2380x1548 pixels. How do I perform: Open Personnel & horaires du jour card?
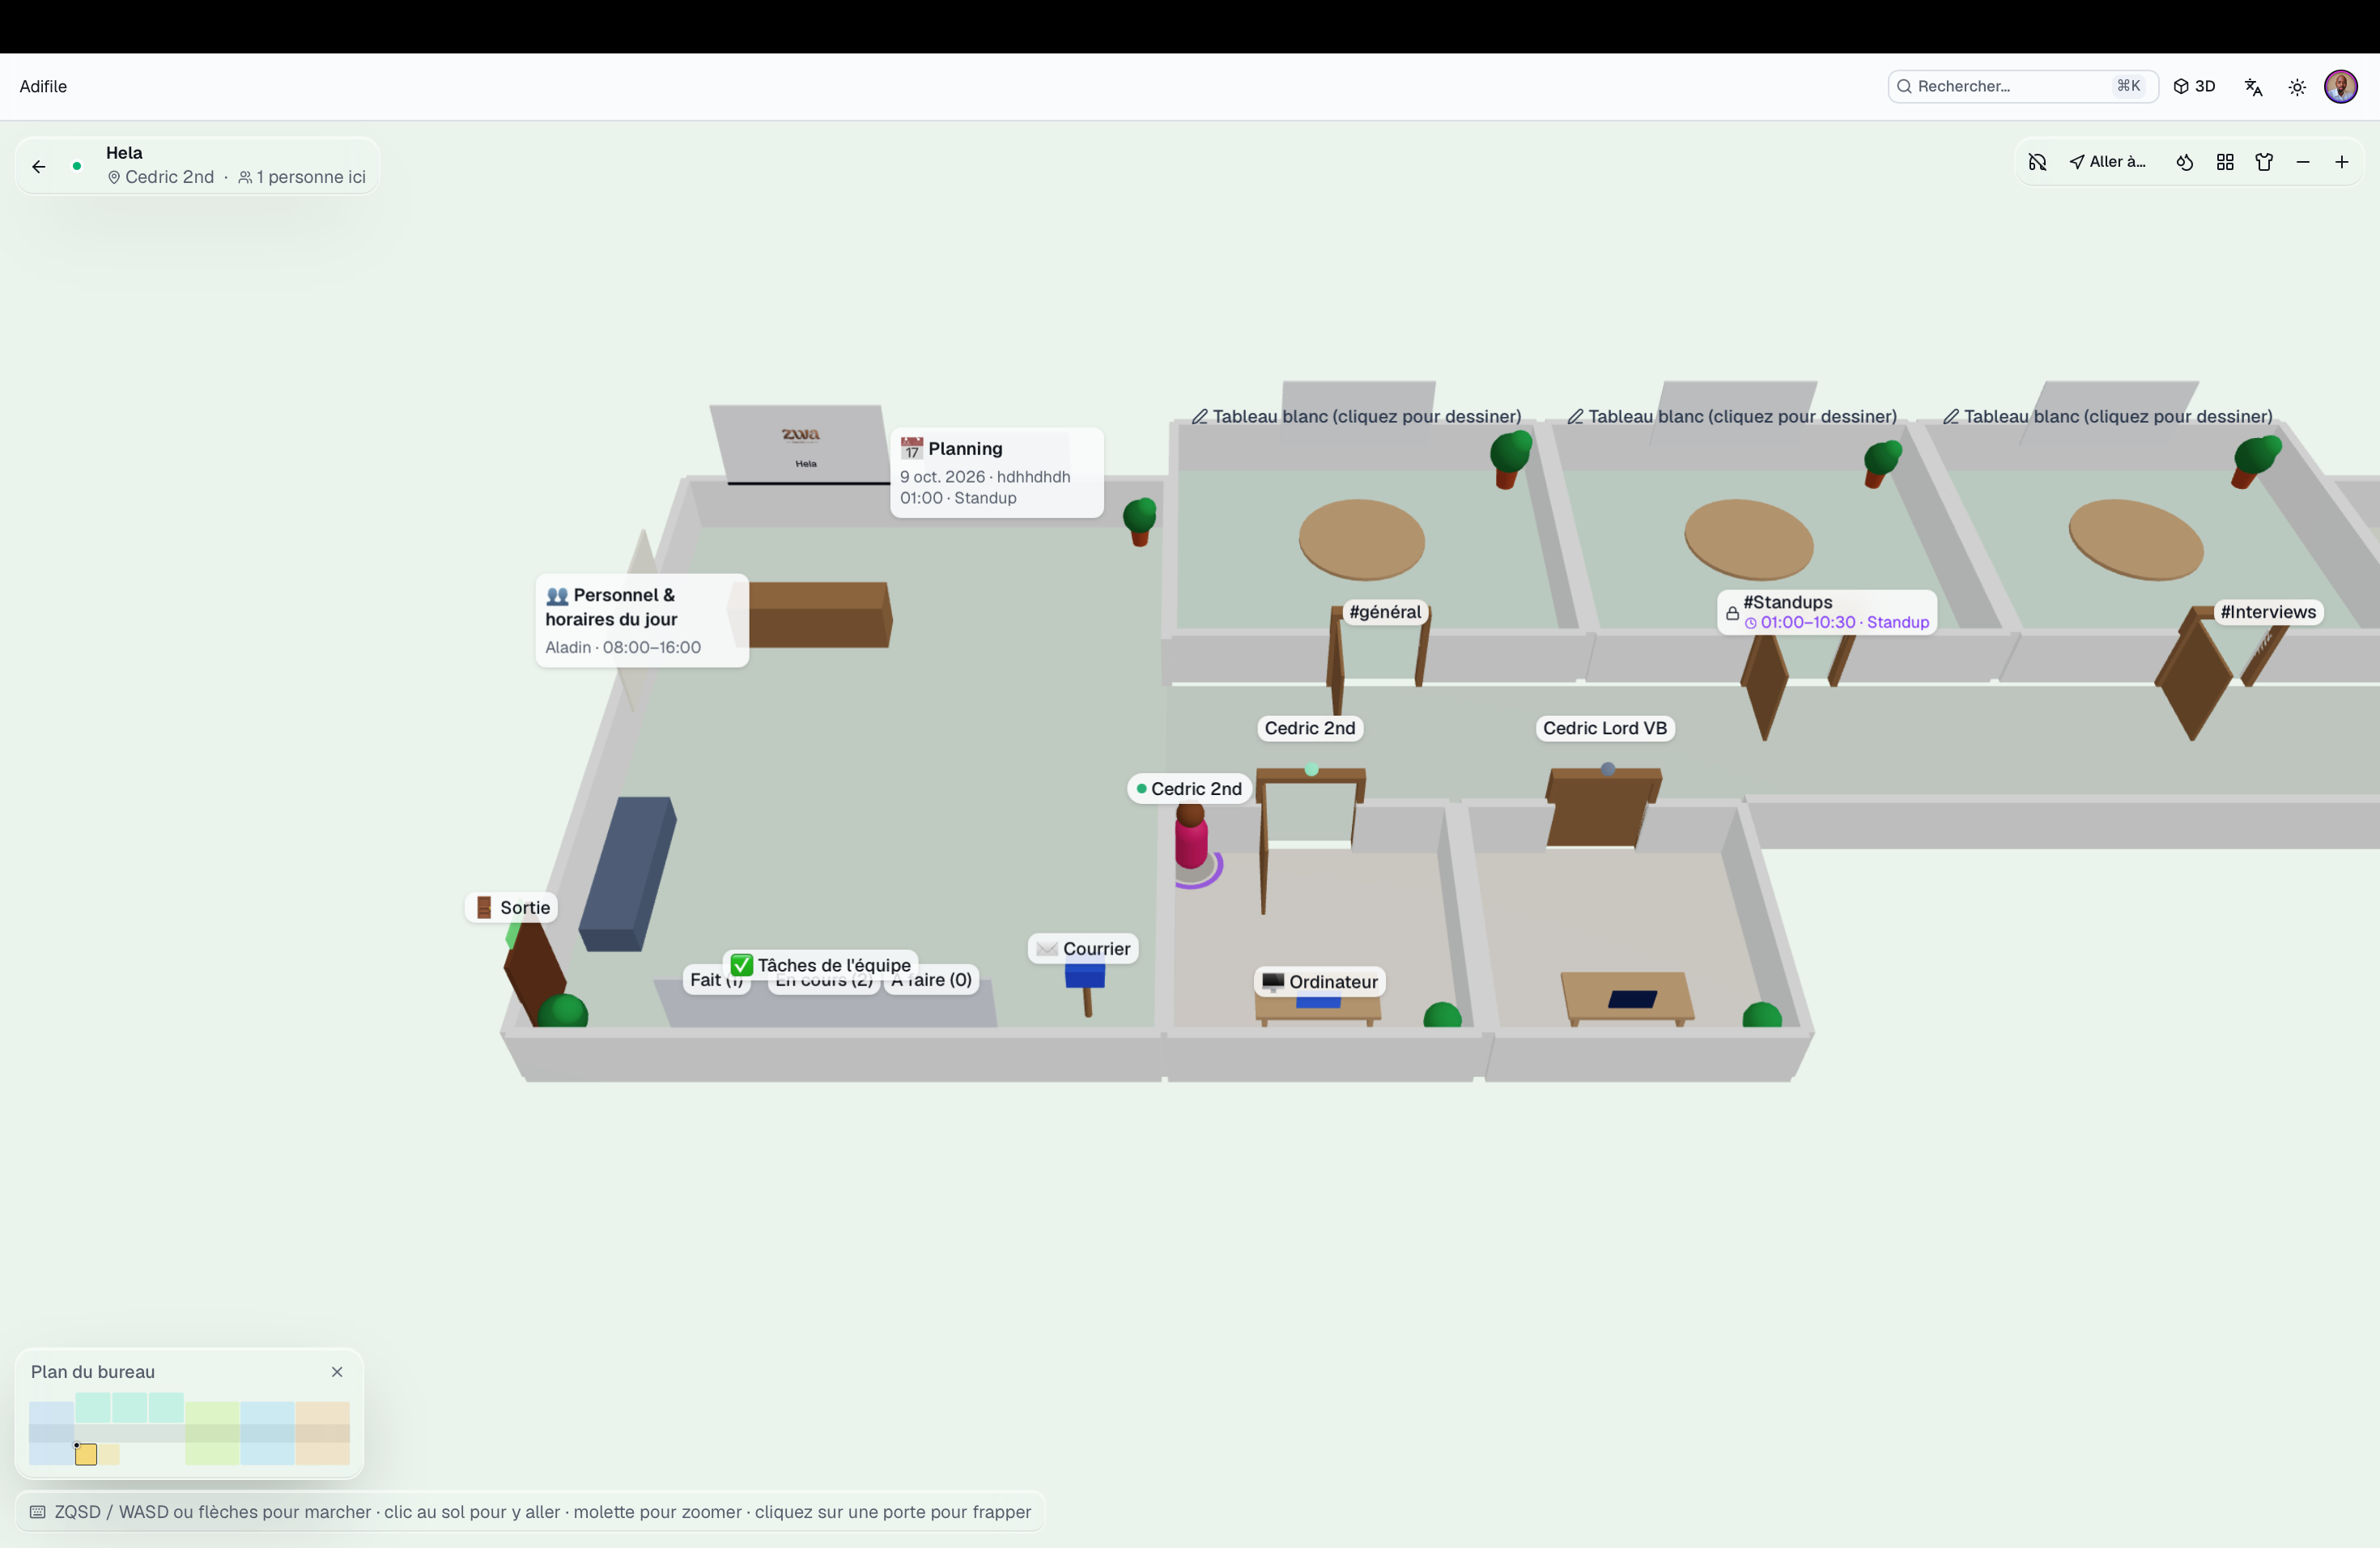point(642,620)
